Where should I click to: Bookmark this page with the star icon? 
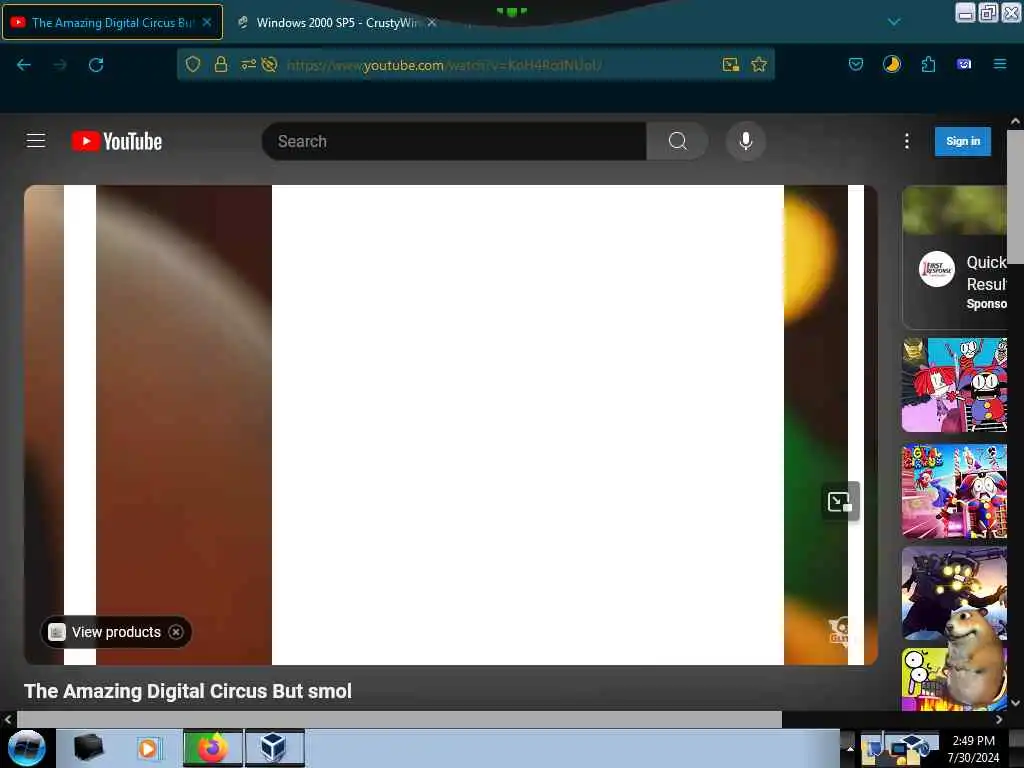point(759,64)
